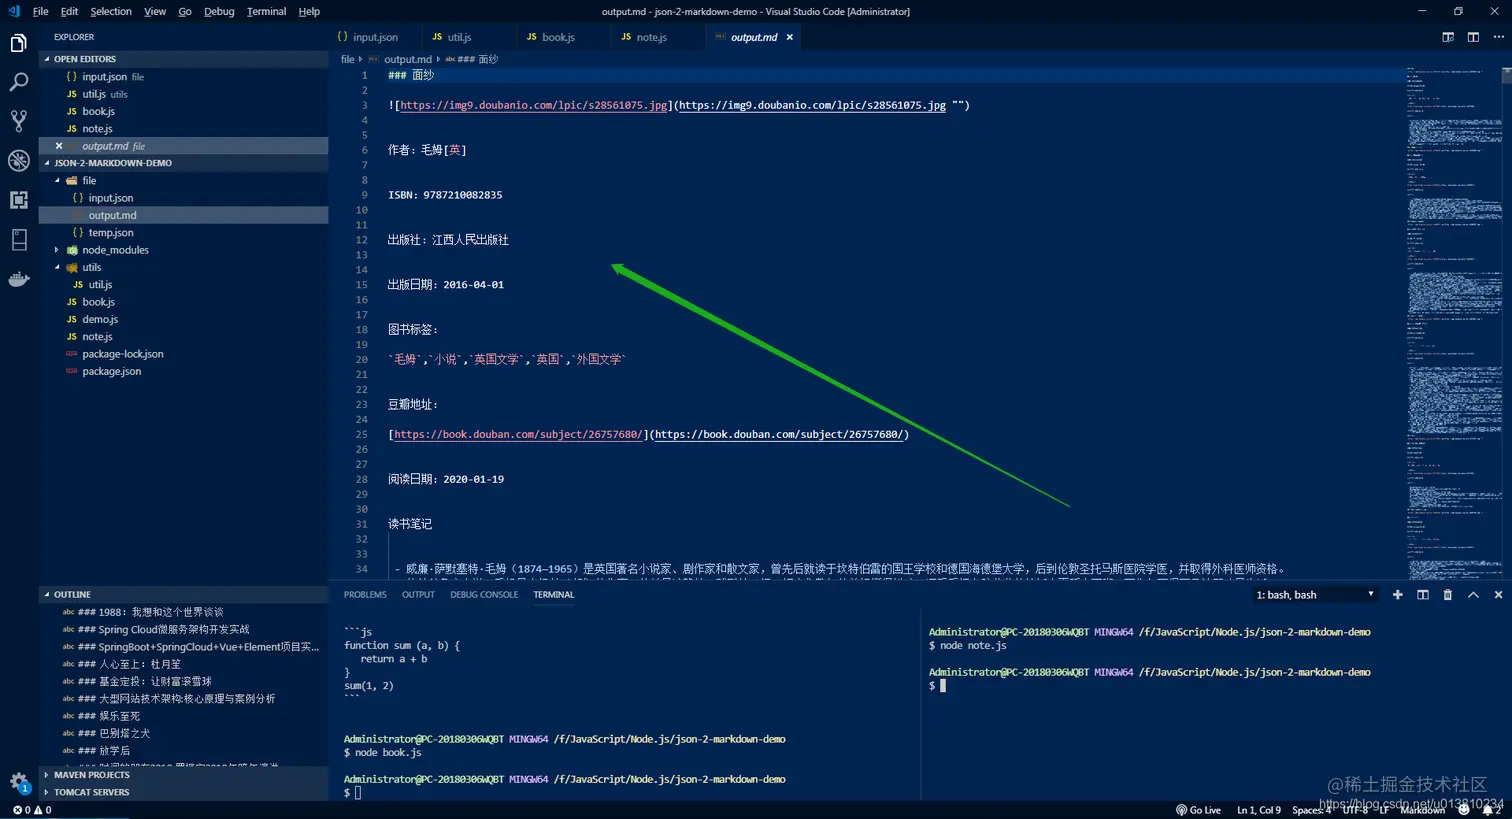This screenshot has height=819, width=1512.
Task: Close output.md in Open Editors list
Action: [59, 146]
